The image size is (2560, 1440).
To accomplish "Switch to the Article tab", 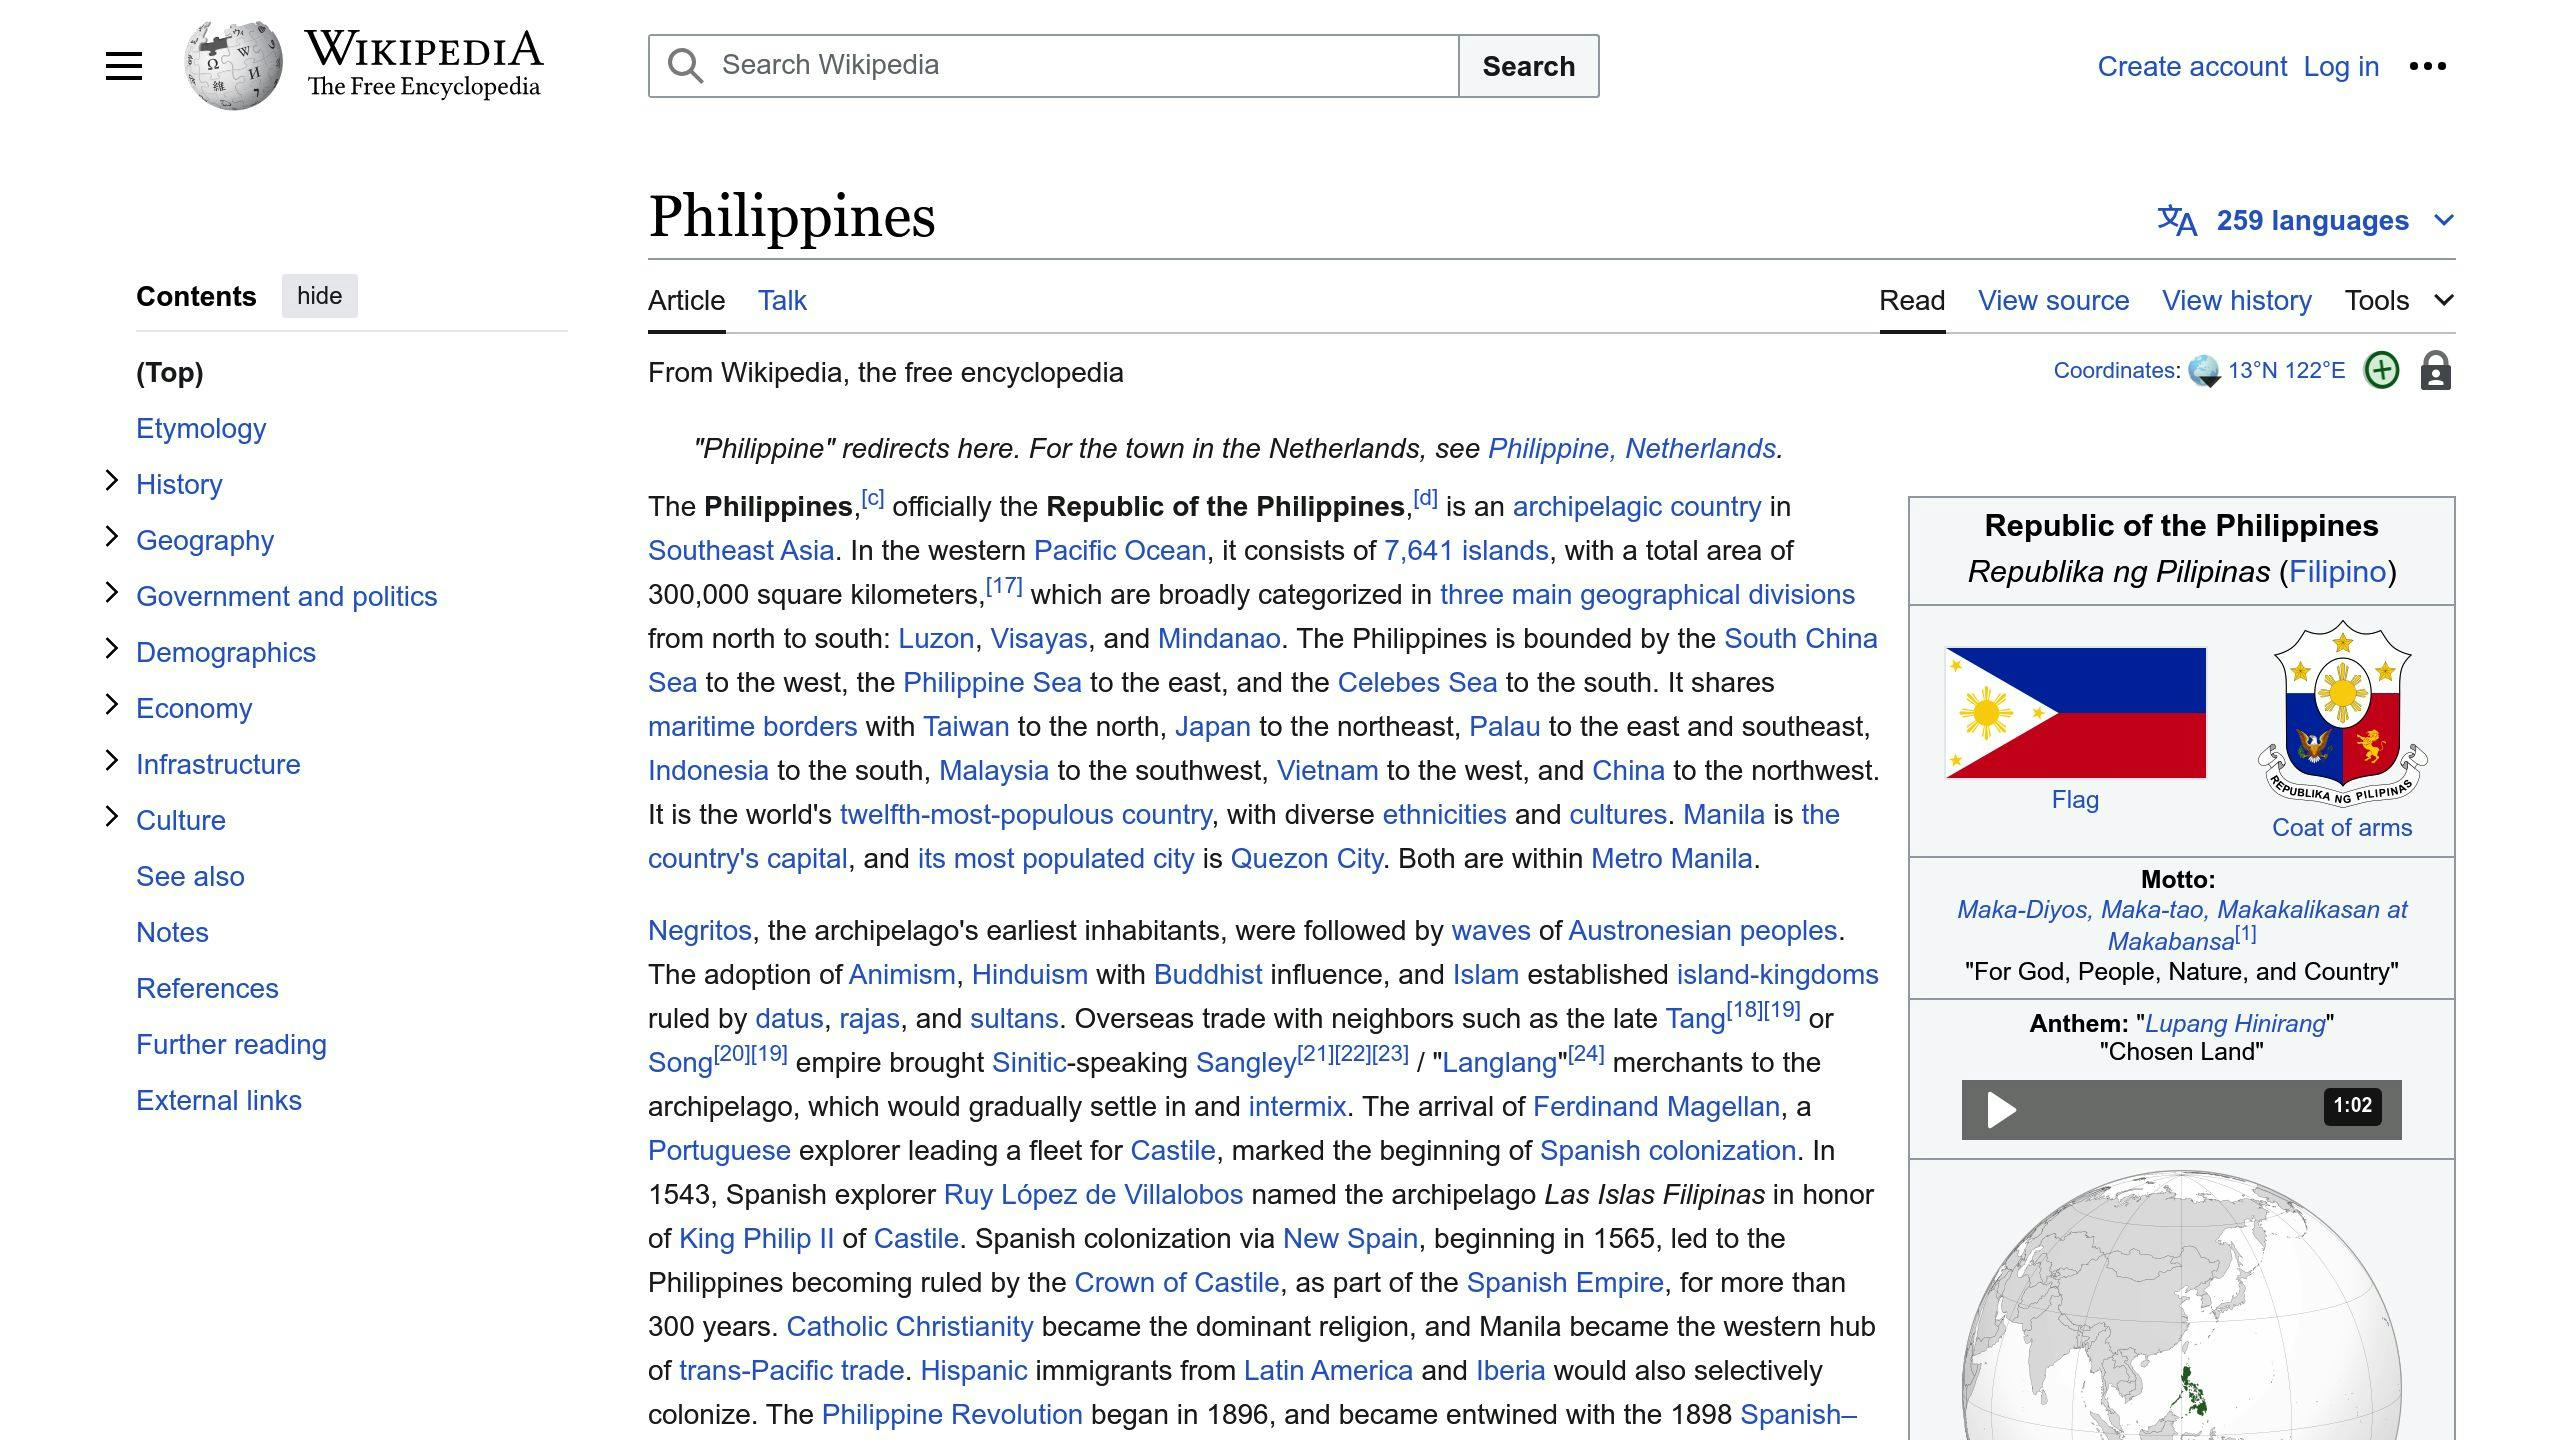I will 686,300.
